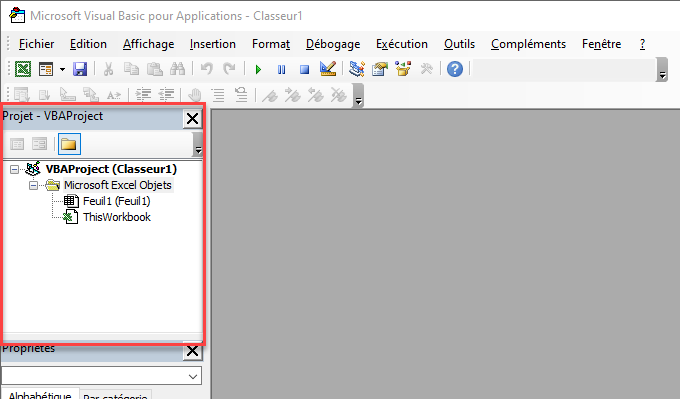Image resolution: width=680 pixels, height=399 pixels.
Task: Open the Properties Window toolbar icon
Action: coord(380,69)
